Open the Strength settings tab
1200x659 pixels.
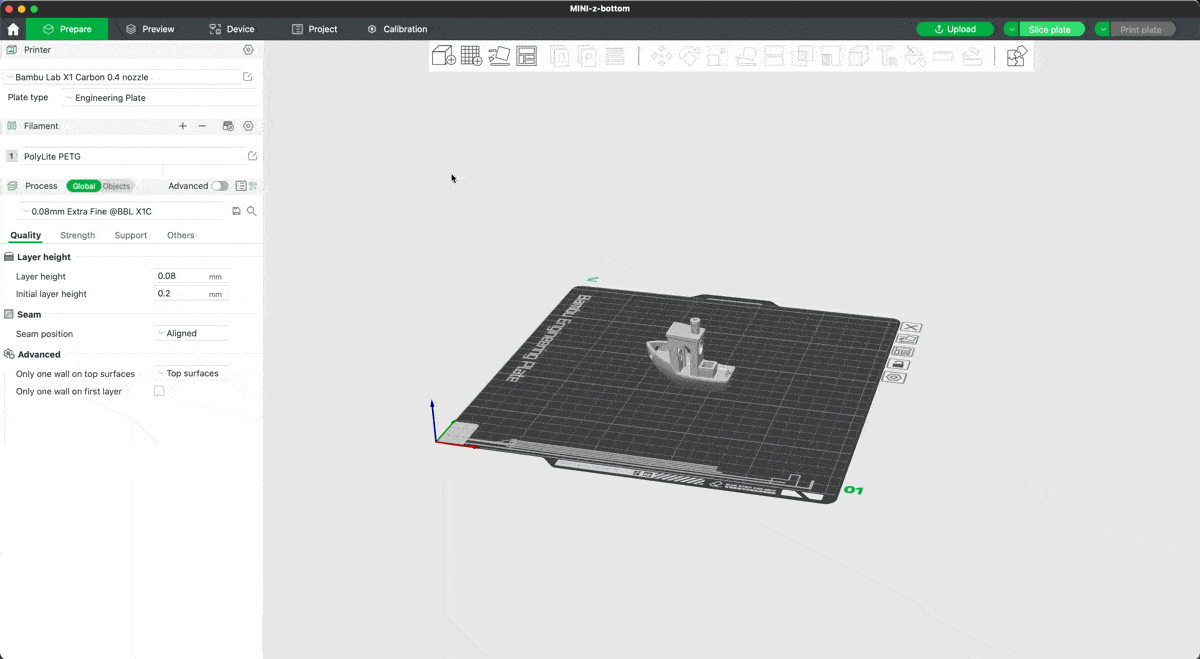pyautogui.click(x=78, y=236)
